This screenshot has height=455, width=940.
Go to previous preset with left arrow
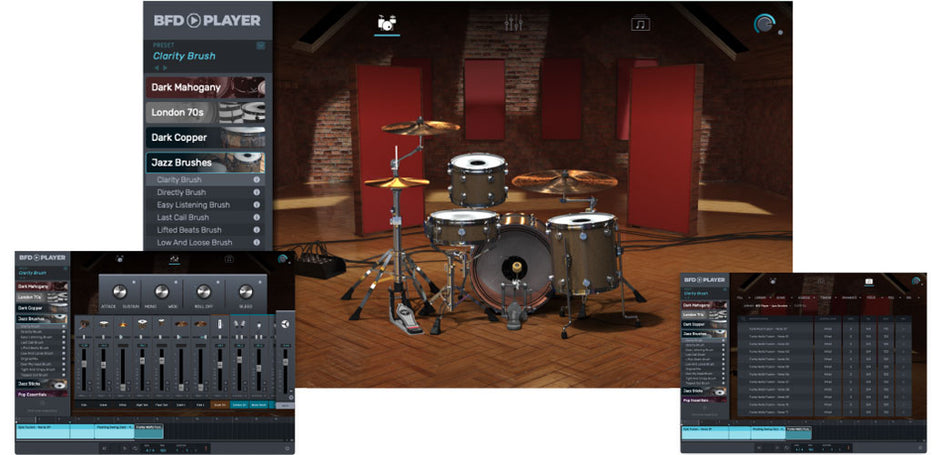tap(157, 68)
